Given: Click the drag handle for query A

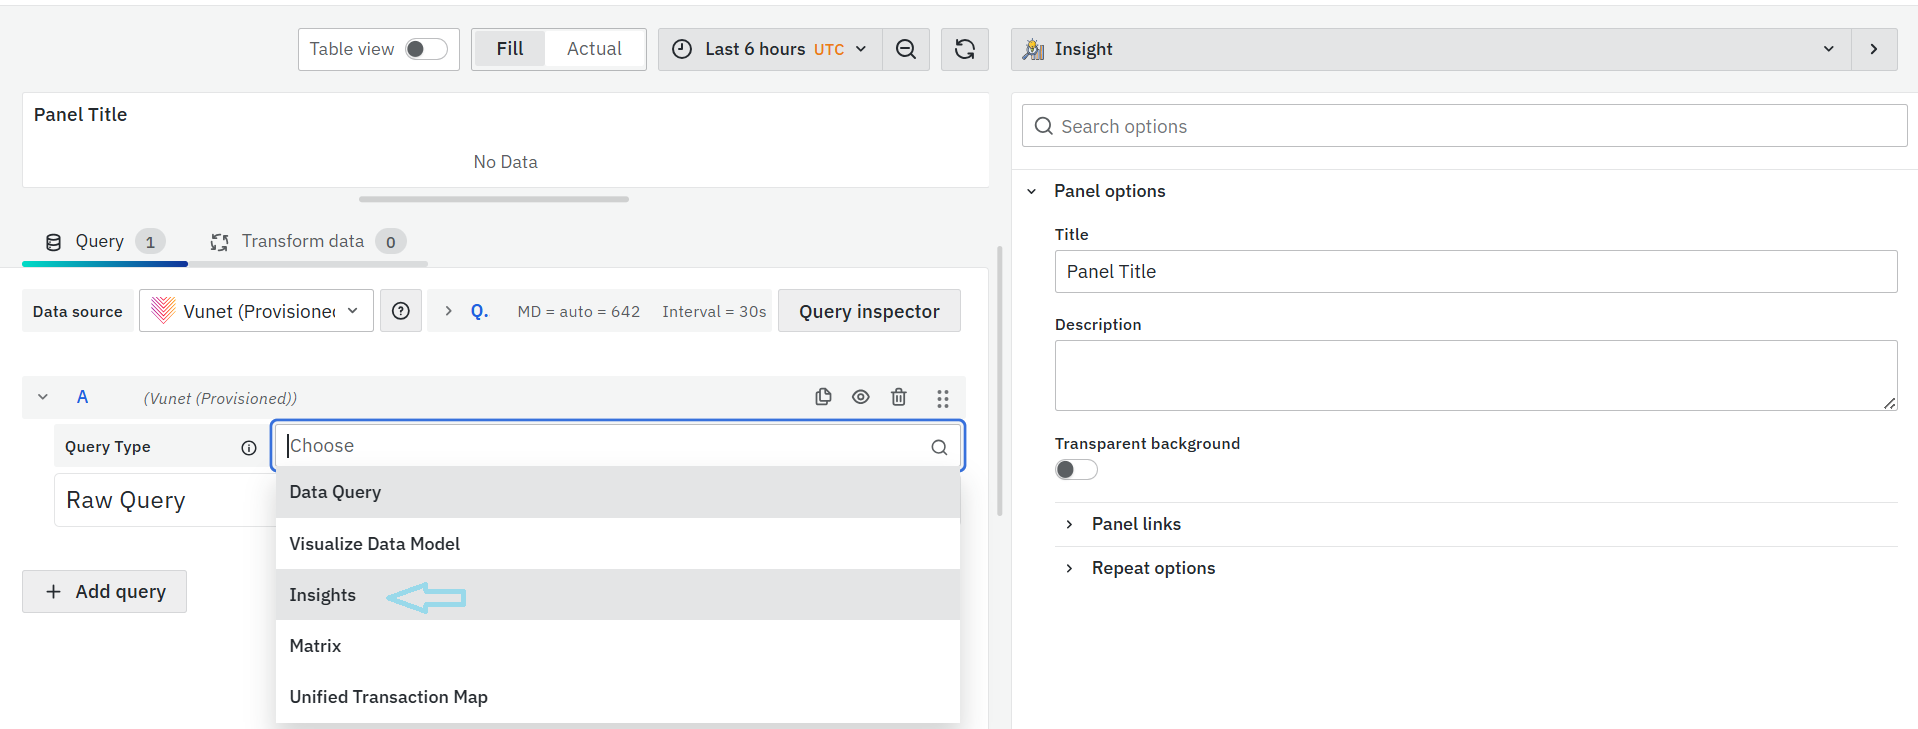Looking at the screenshot, I should (942, 398).
